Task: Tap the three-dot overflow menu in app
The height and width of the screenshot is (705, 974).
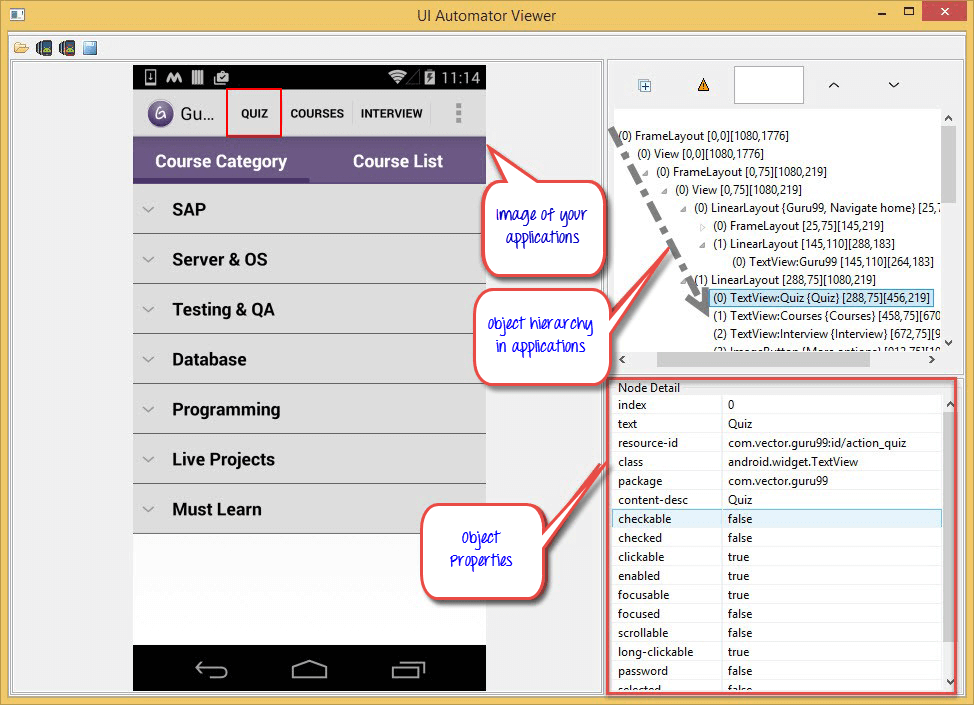Action: [459, 113]
